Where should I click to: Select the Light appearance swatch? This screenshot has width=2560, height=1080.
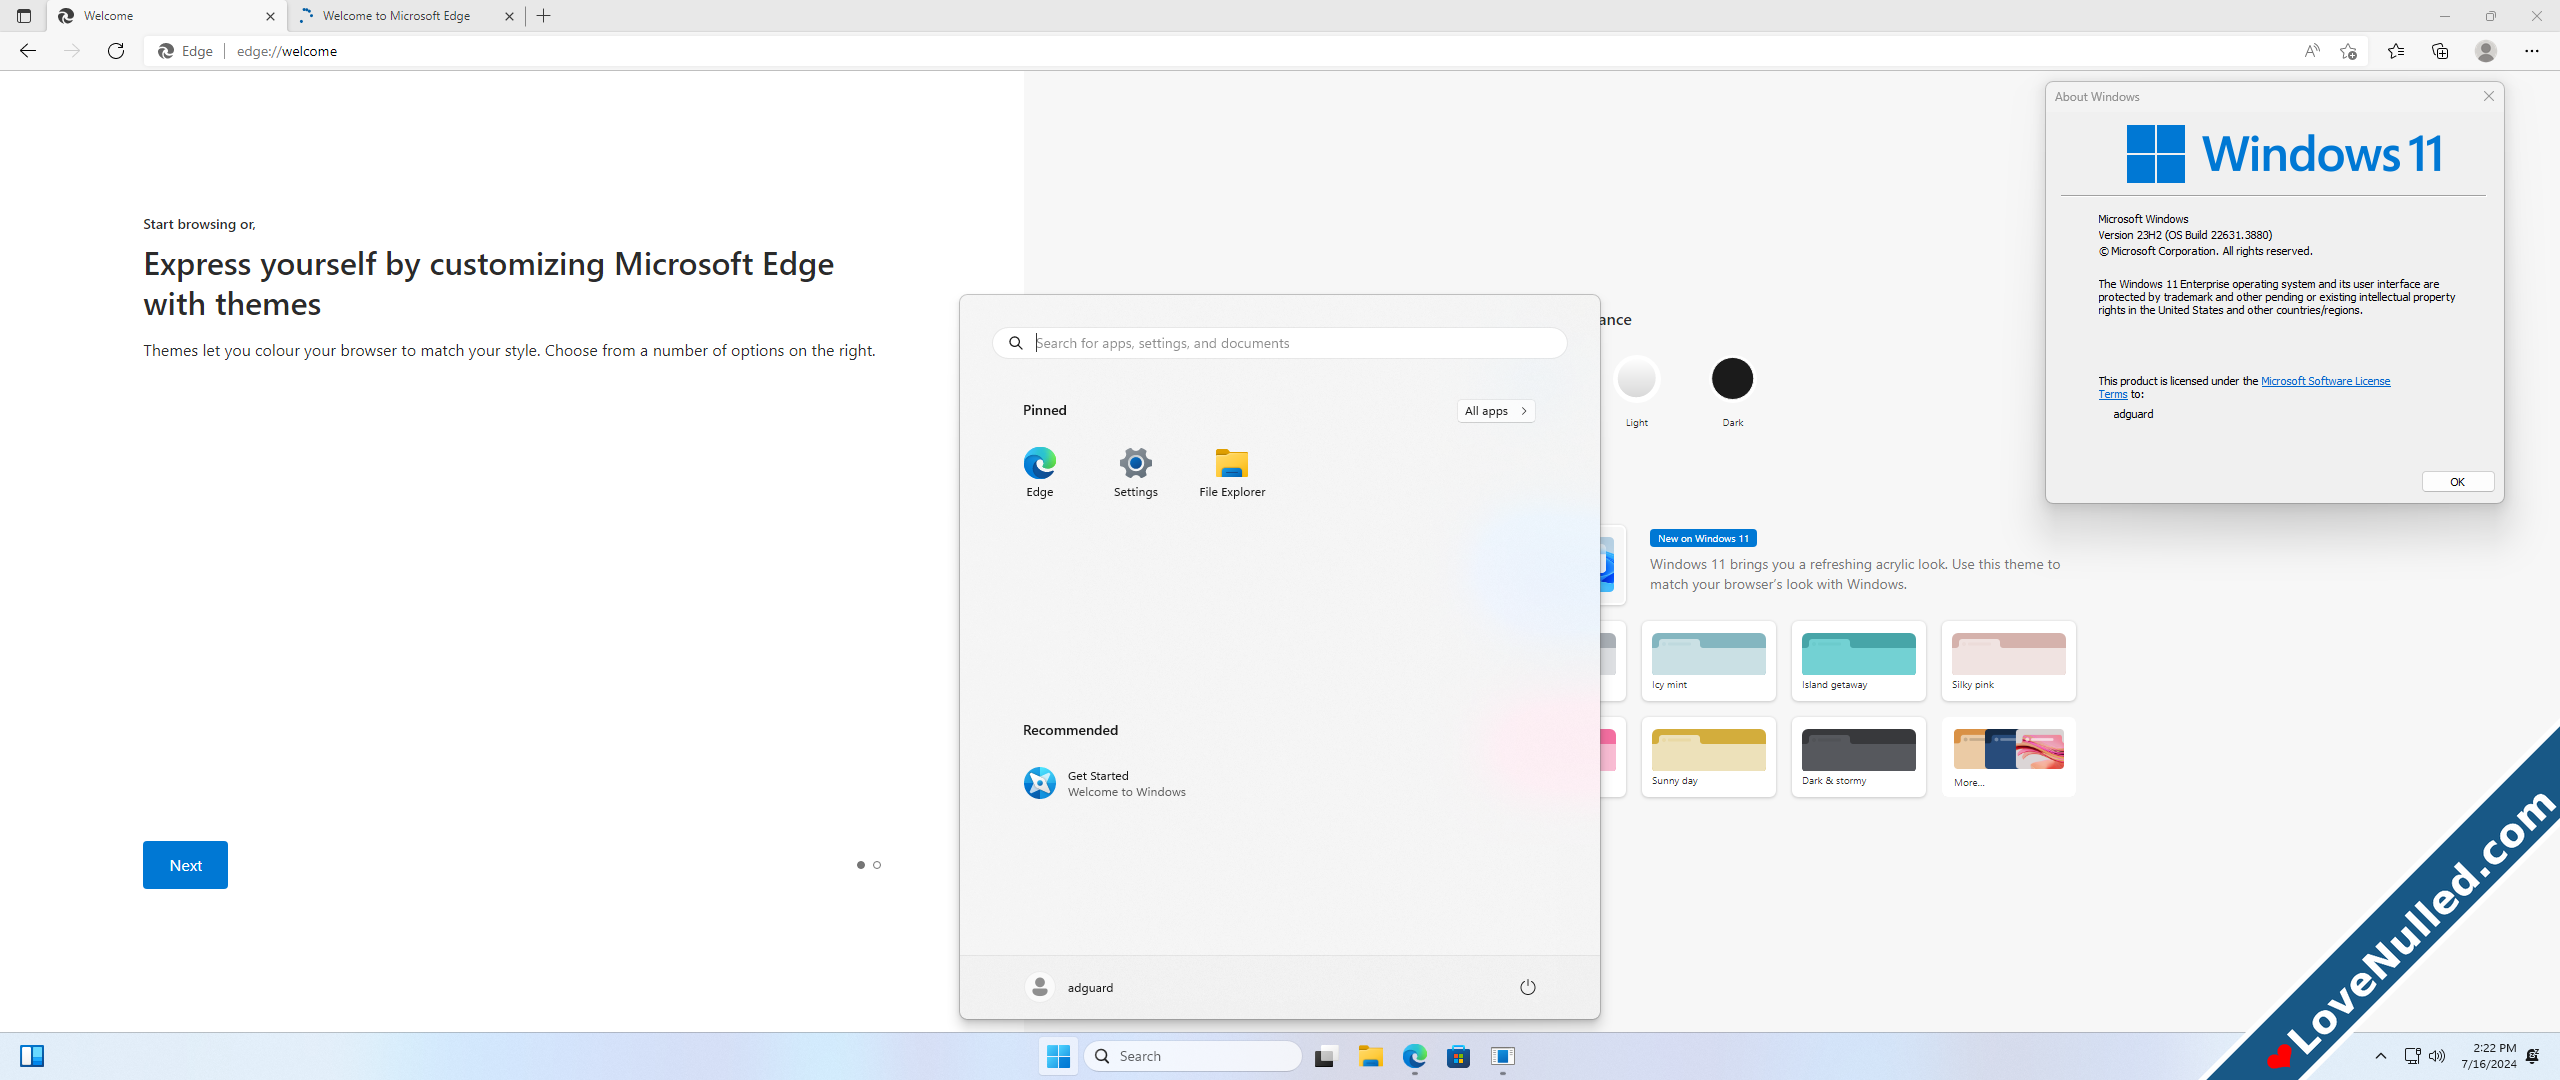(x=1637, y=379)
